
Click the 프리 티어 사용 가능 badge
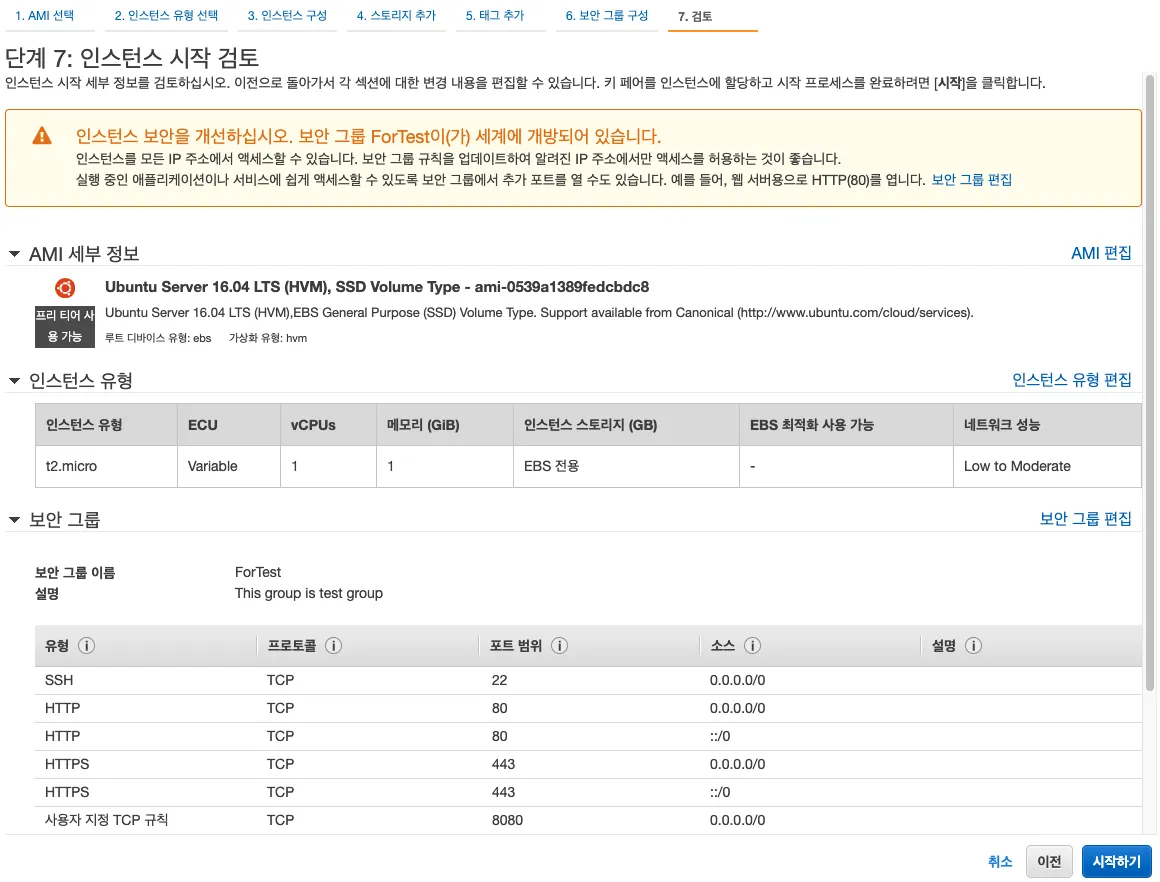click(64, 325)
